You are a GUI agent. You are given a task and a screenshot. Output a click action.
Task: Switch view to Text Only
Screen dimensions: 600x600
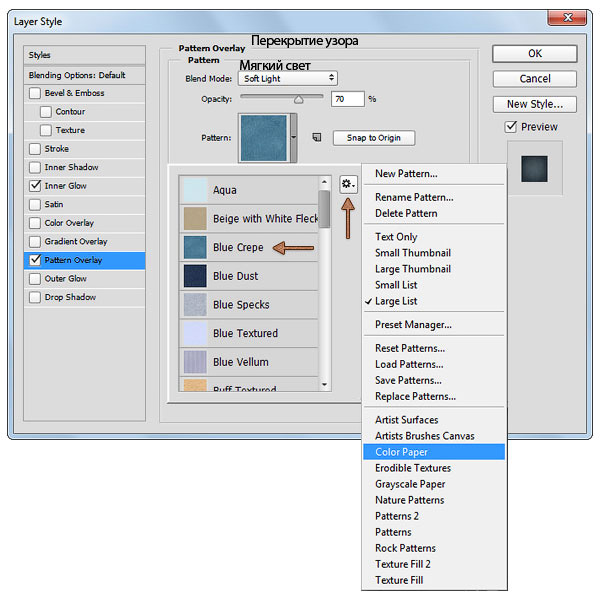396,237
